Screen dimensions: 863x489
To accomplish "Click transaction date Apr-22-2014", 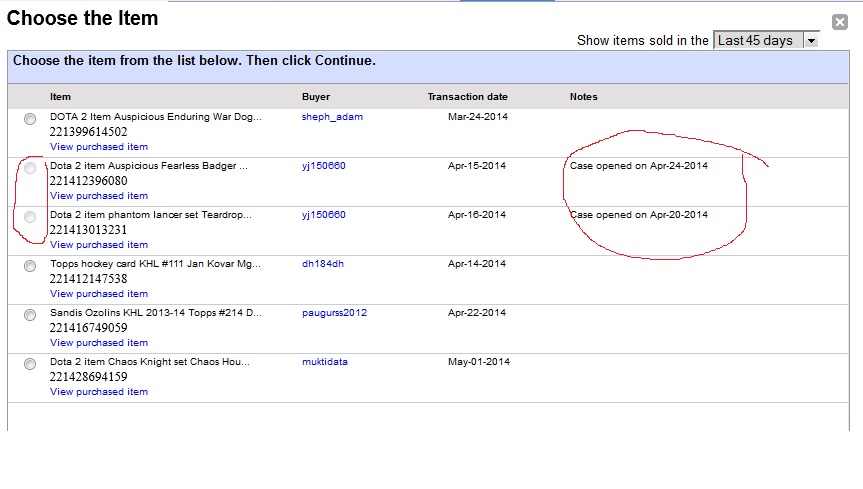I will coord(477,313).
